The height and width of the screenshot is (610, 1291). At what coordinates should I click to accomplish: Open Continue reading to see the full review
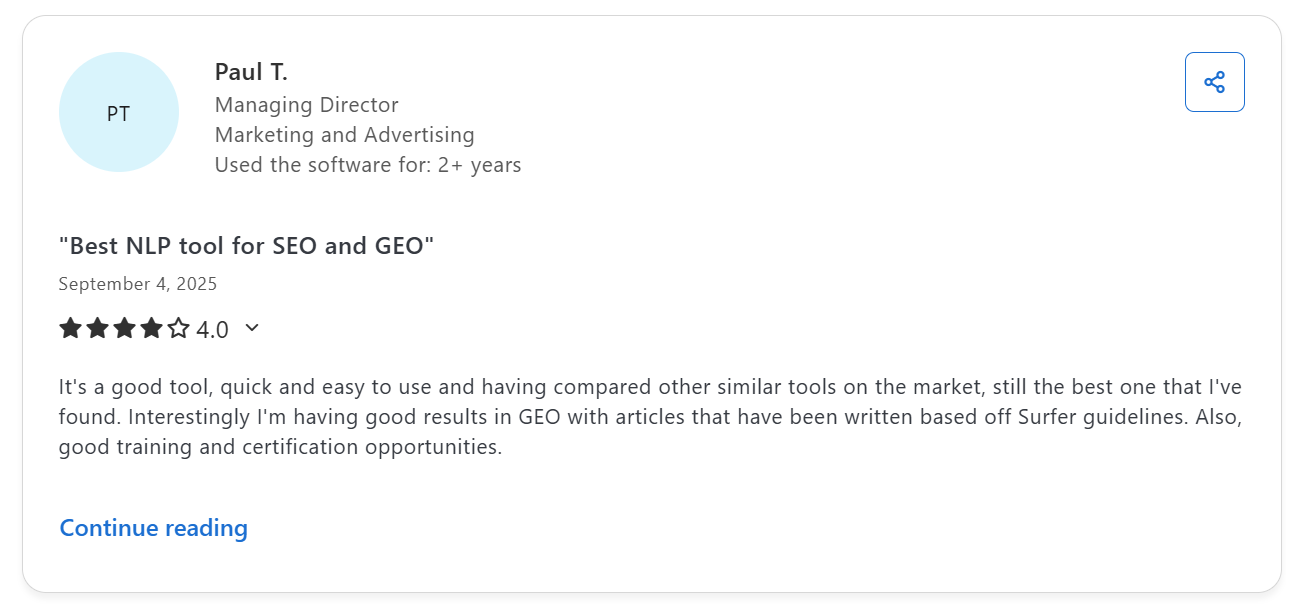click(153, 527)
